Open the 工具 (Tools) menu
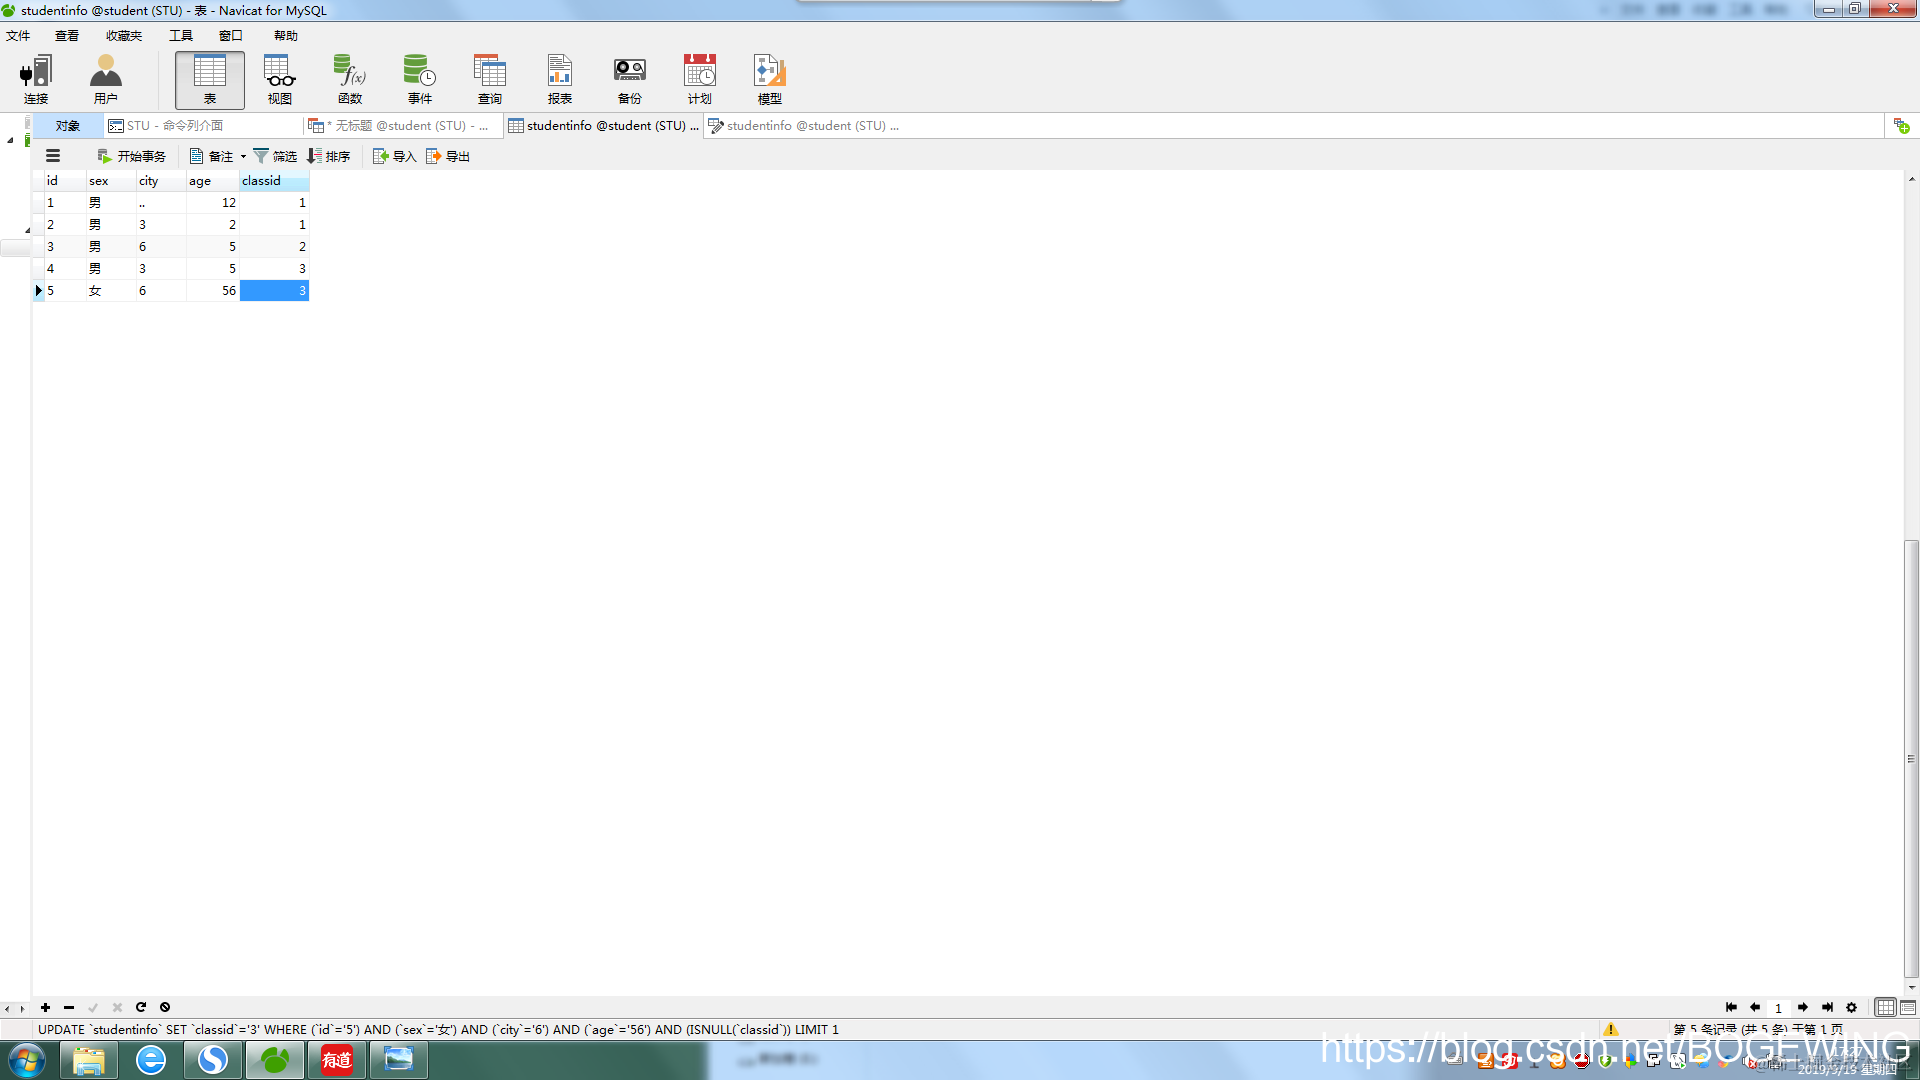Image resolution: width=1920 pixels, height=1080 pixels. pos(181,36)
